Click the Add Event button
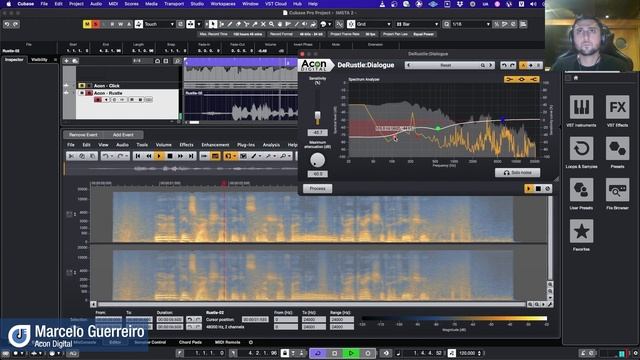This screenshot has width=640, height=360. point(123,135)
